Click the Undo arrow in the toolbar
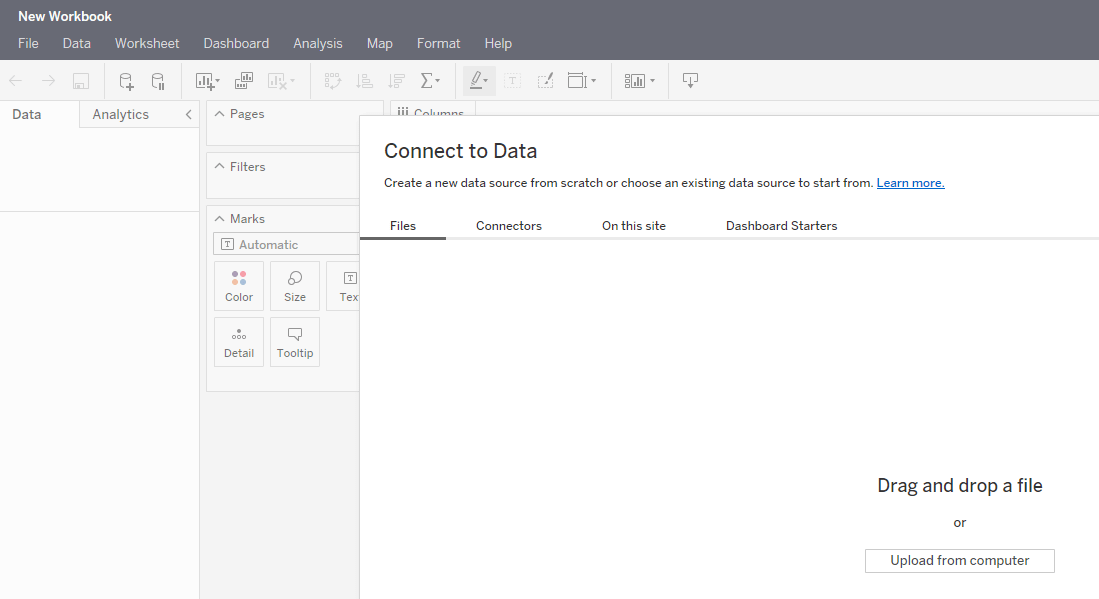Image resolution: width=1099 pixels, height=599 pixels. click(16, 80)
